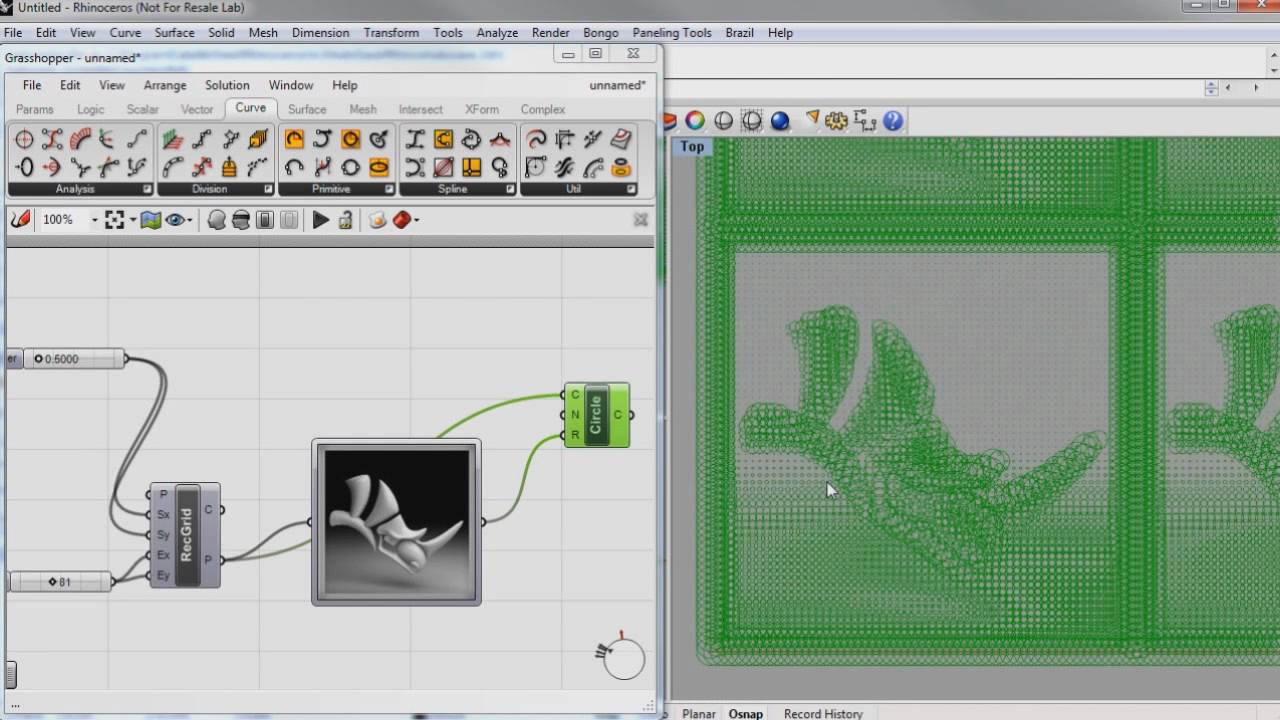This screenshot has height=720, width=1280.
Task: Toggle Record History in status bar
Action: [x=823, y=713]
